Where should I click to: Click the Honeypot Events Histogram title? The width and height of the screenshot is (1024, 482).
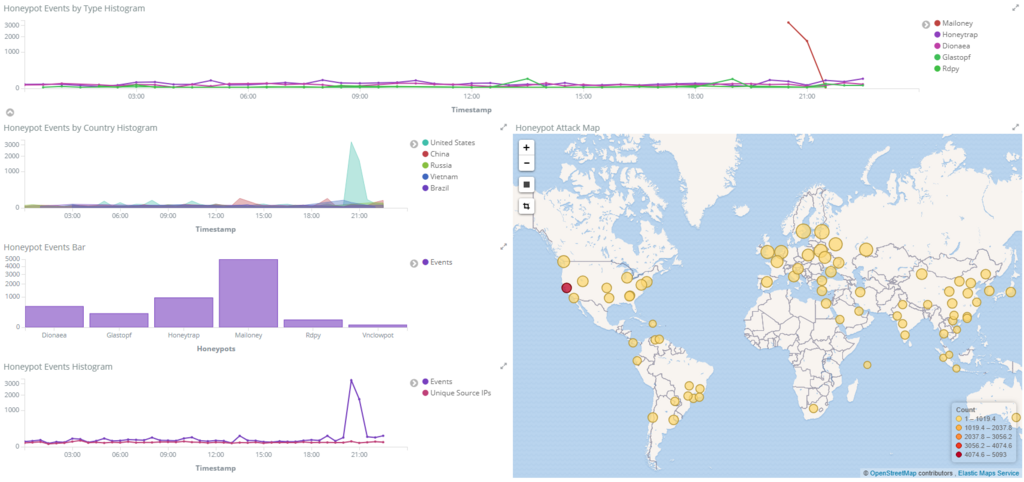pyautogui.click(x=58, y=366)
